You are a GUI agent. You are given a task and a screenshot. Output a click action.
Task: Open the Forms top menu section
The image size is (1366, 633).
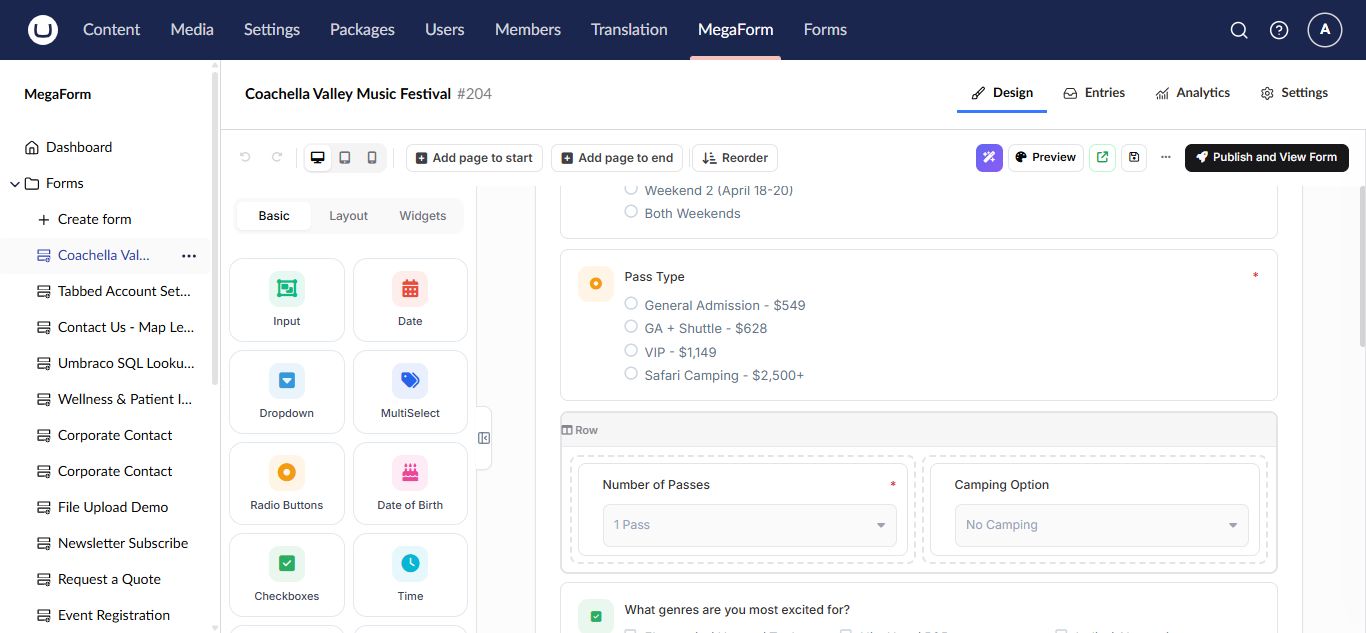[x=825, y=30]
